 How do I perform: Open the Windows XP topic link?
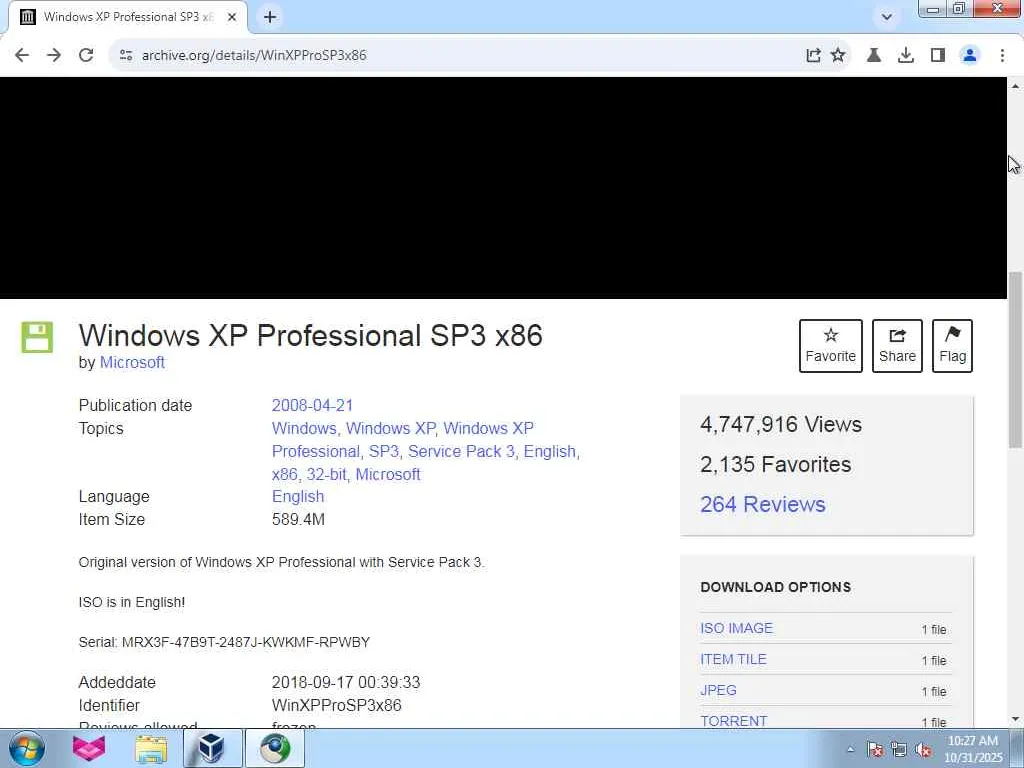click(x=391, y=428)
